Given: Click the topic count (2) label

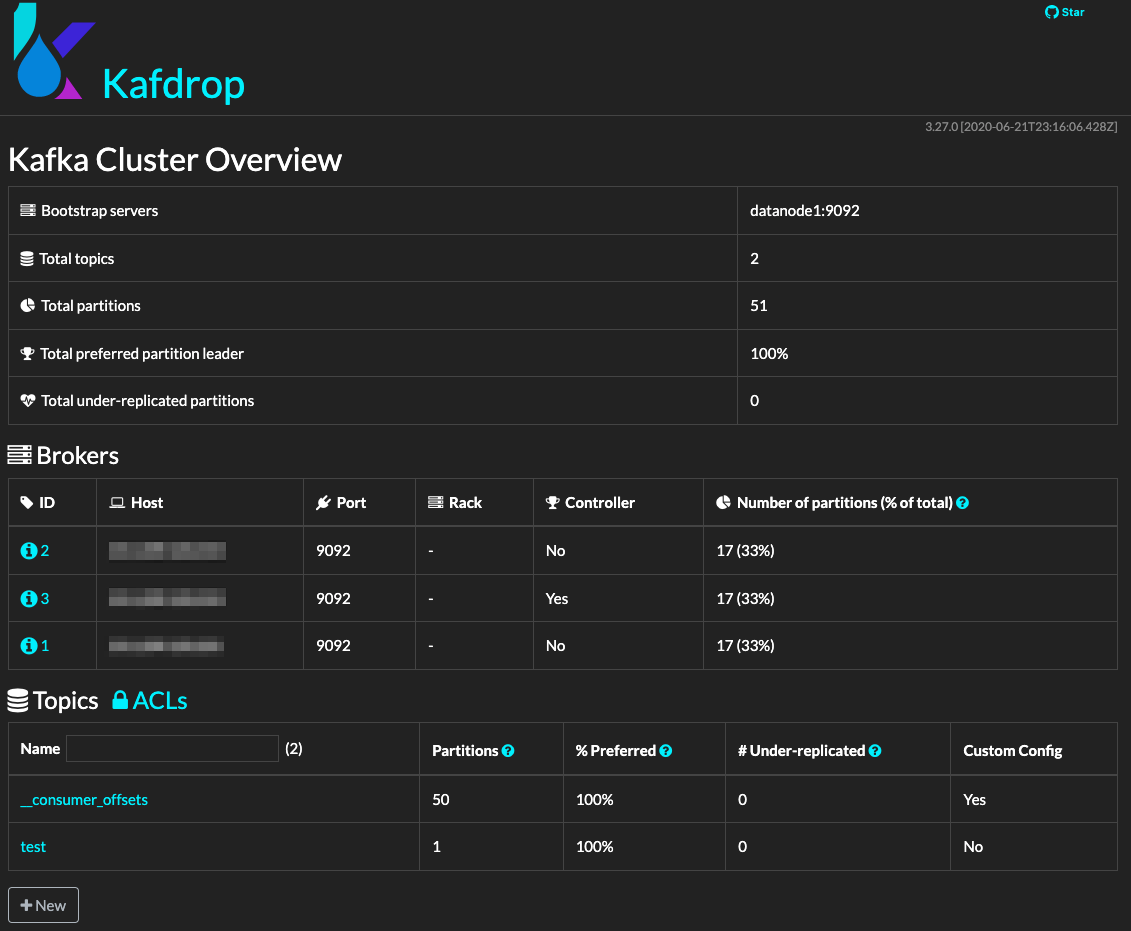Looking at the screenshot, I should pos(294,749).
